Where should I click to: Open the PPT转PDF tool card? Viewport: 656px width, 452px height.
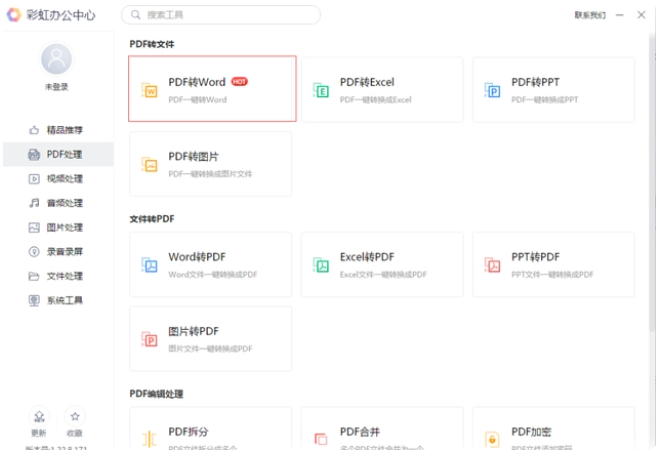pos(554,265)
